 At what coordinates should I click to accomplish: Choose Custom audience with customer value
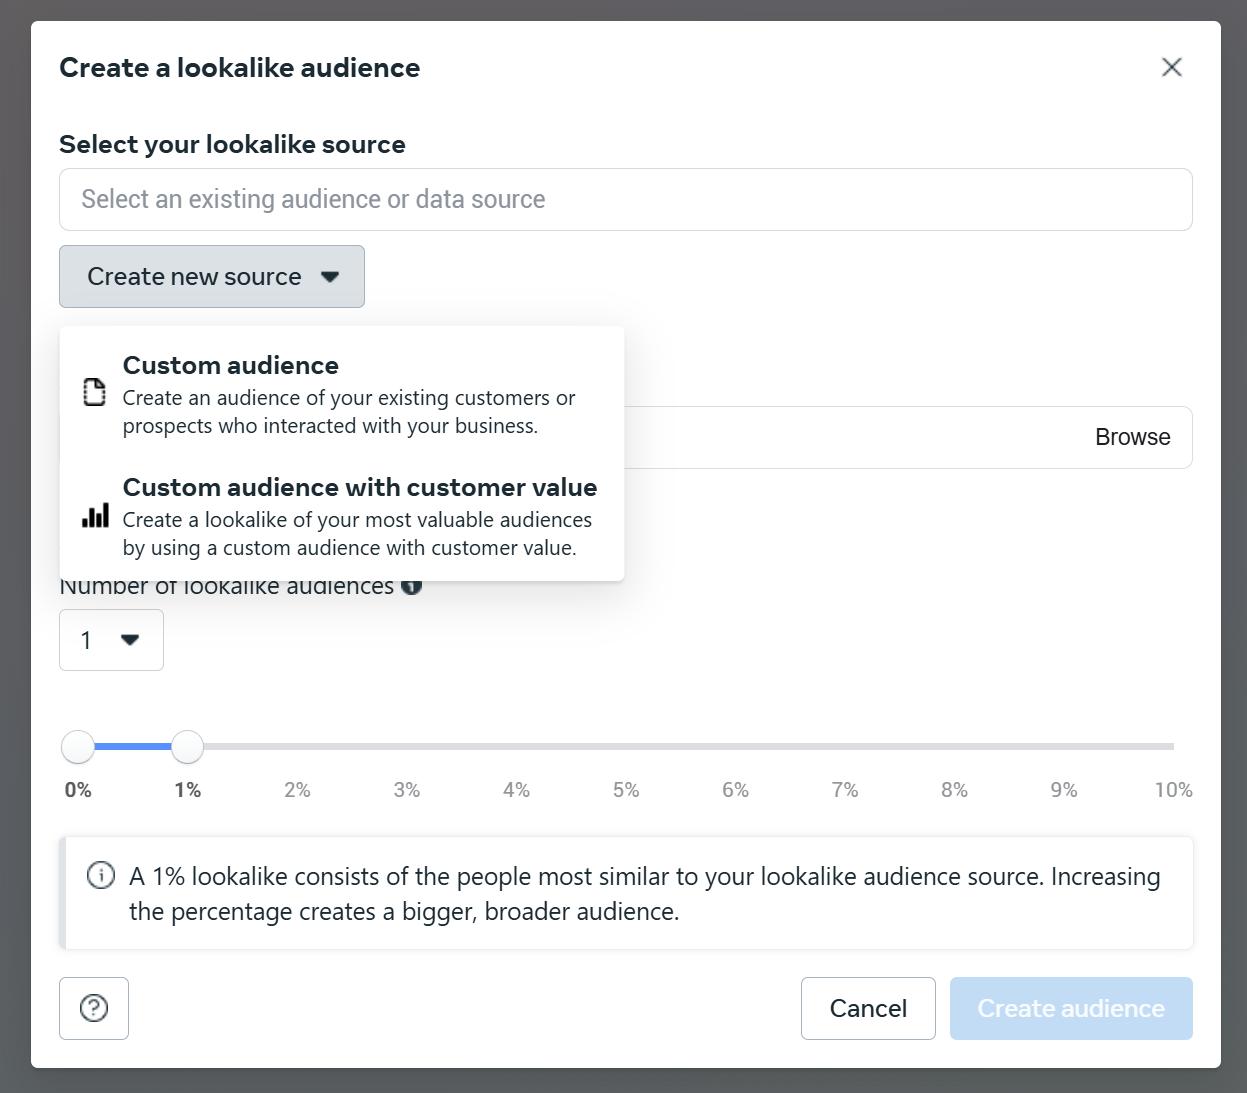(342, 516)
